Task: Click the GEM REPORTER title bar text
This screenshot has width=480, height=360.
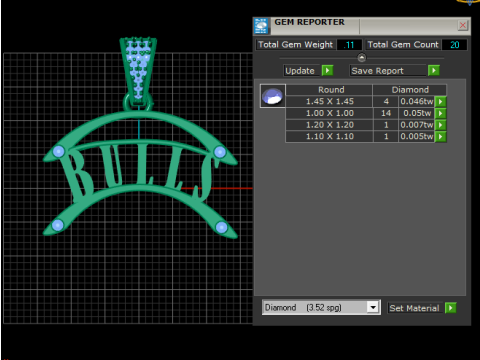Action: coord(309,22)
